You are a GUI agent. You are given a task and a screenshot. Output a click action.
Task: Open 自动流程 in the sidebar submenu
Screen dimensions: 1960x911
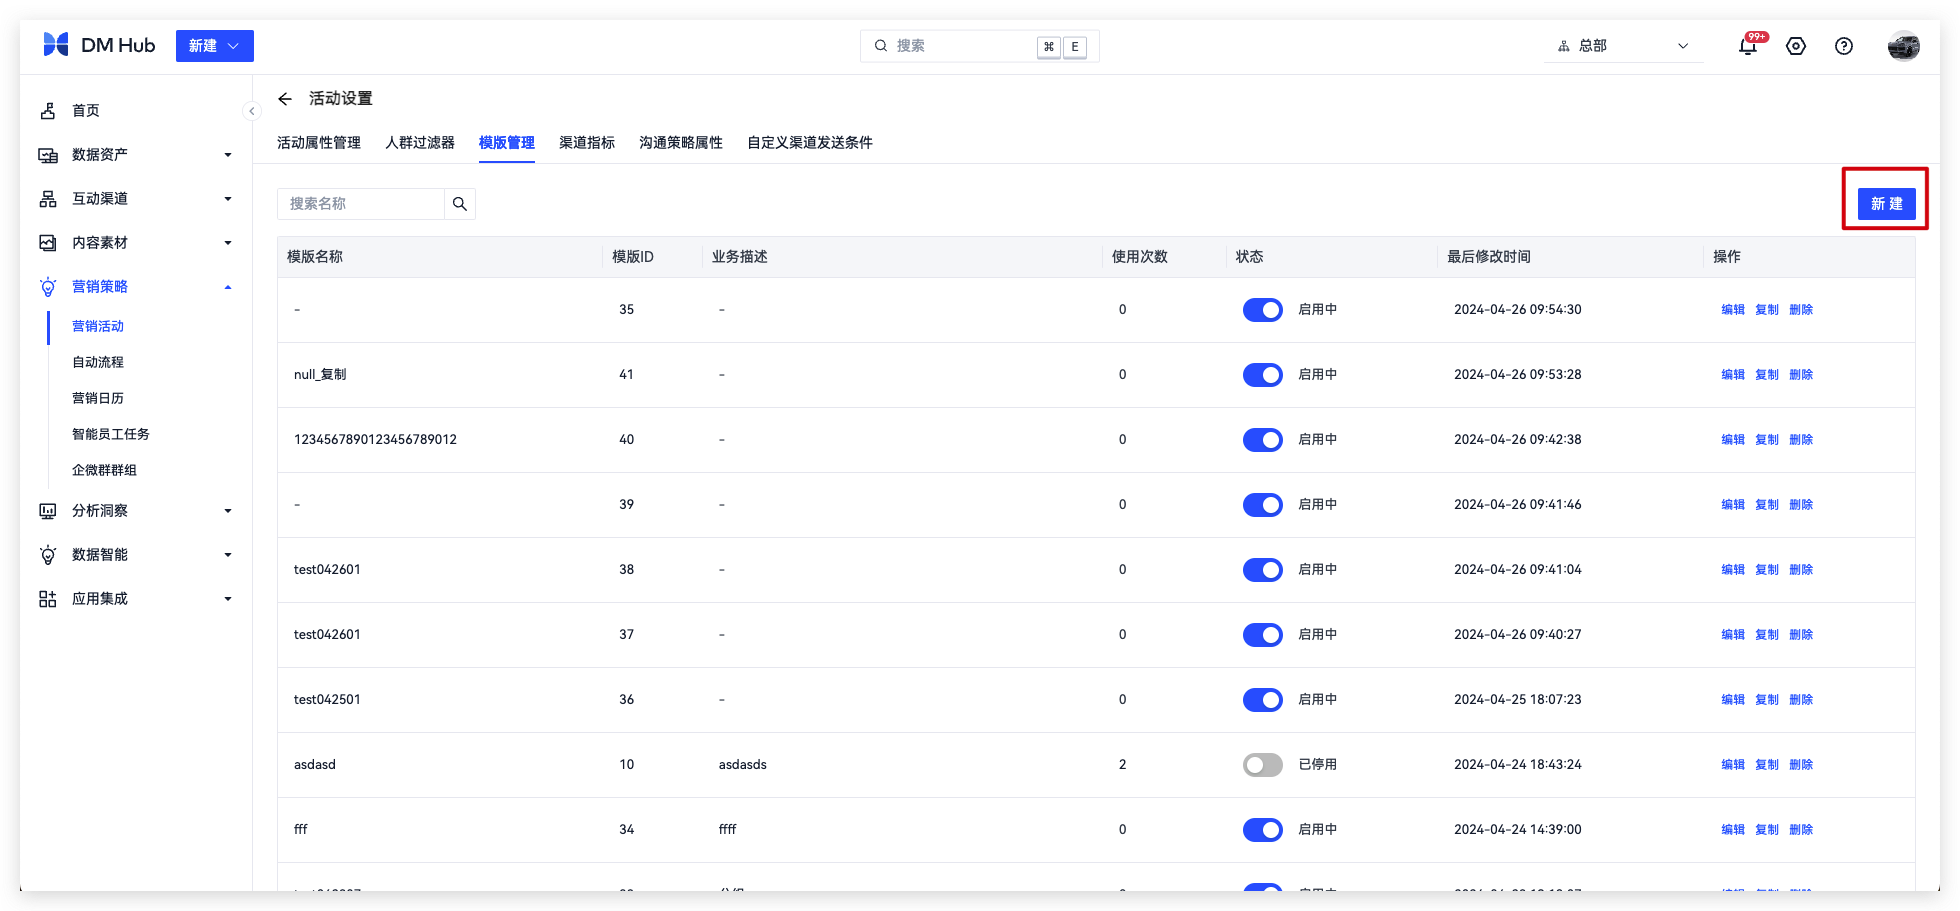coord(98,363)
